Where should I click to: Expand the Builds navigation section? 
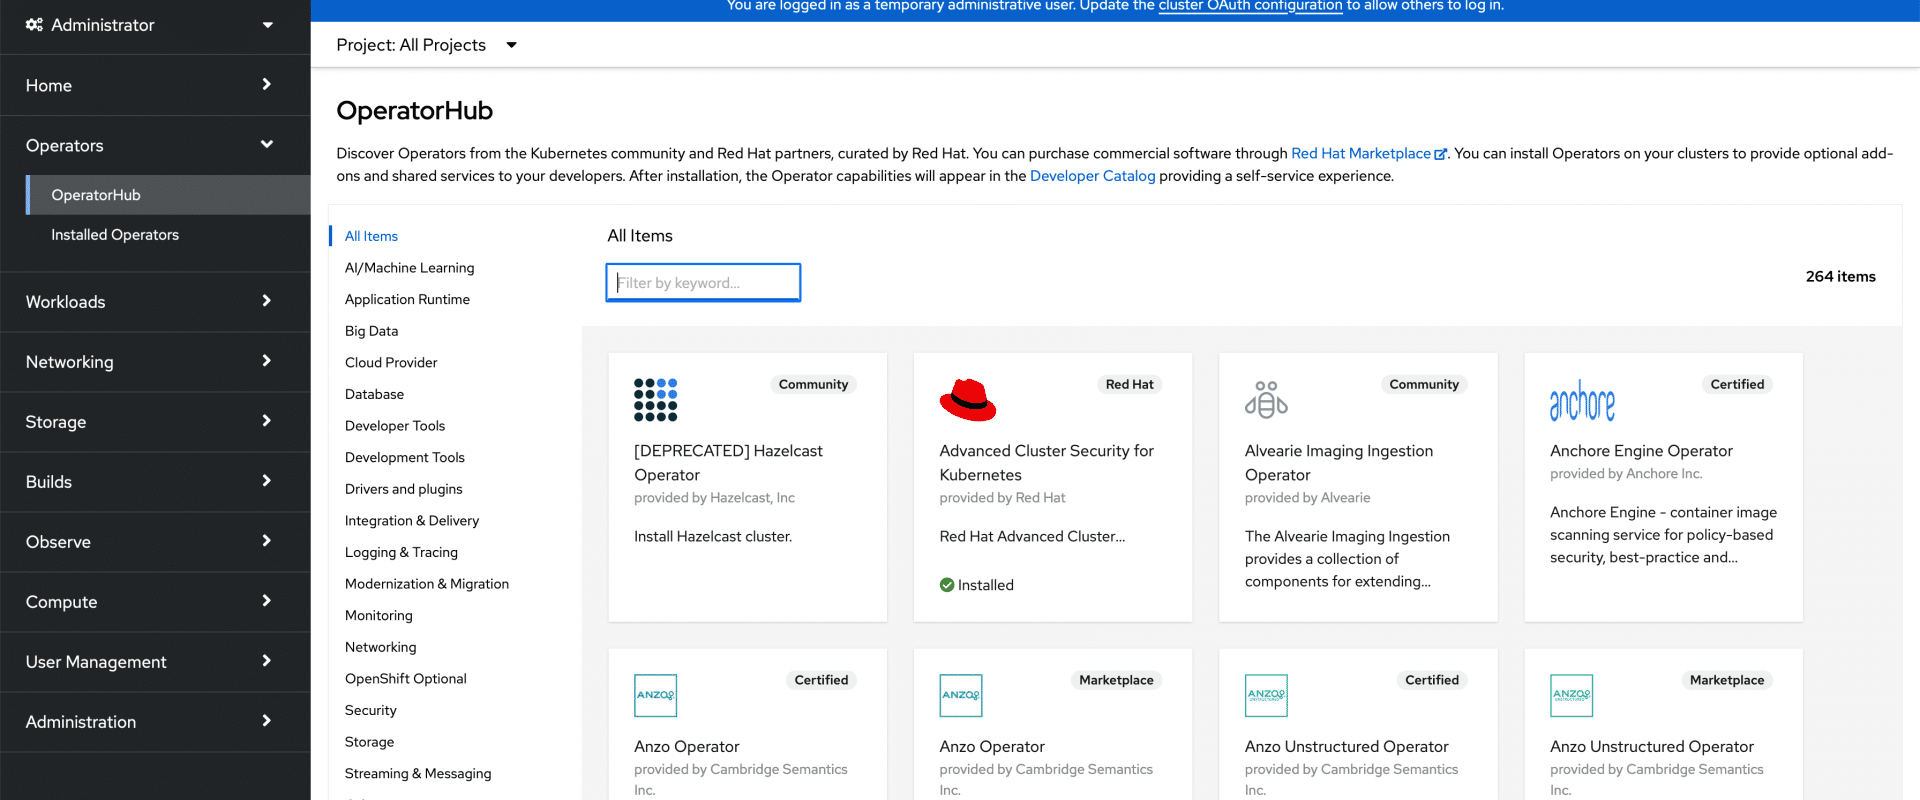(x=155, y=482)
